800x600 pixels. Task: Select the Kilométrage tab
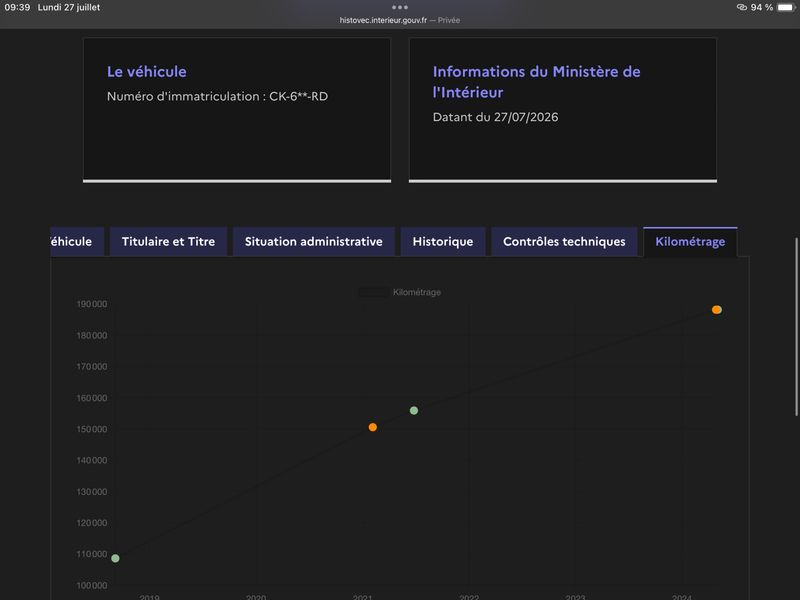point(690,242)
